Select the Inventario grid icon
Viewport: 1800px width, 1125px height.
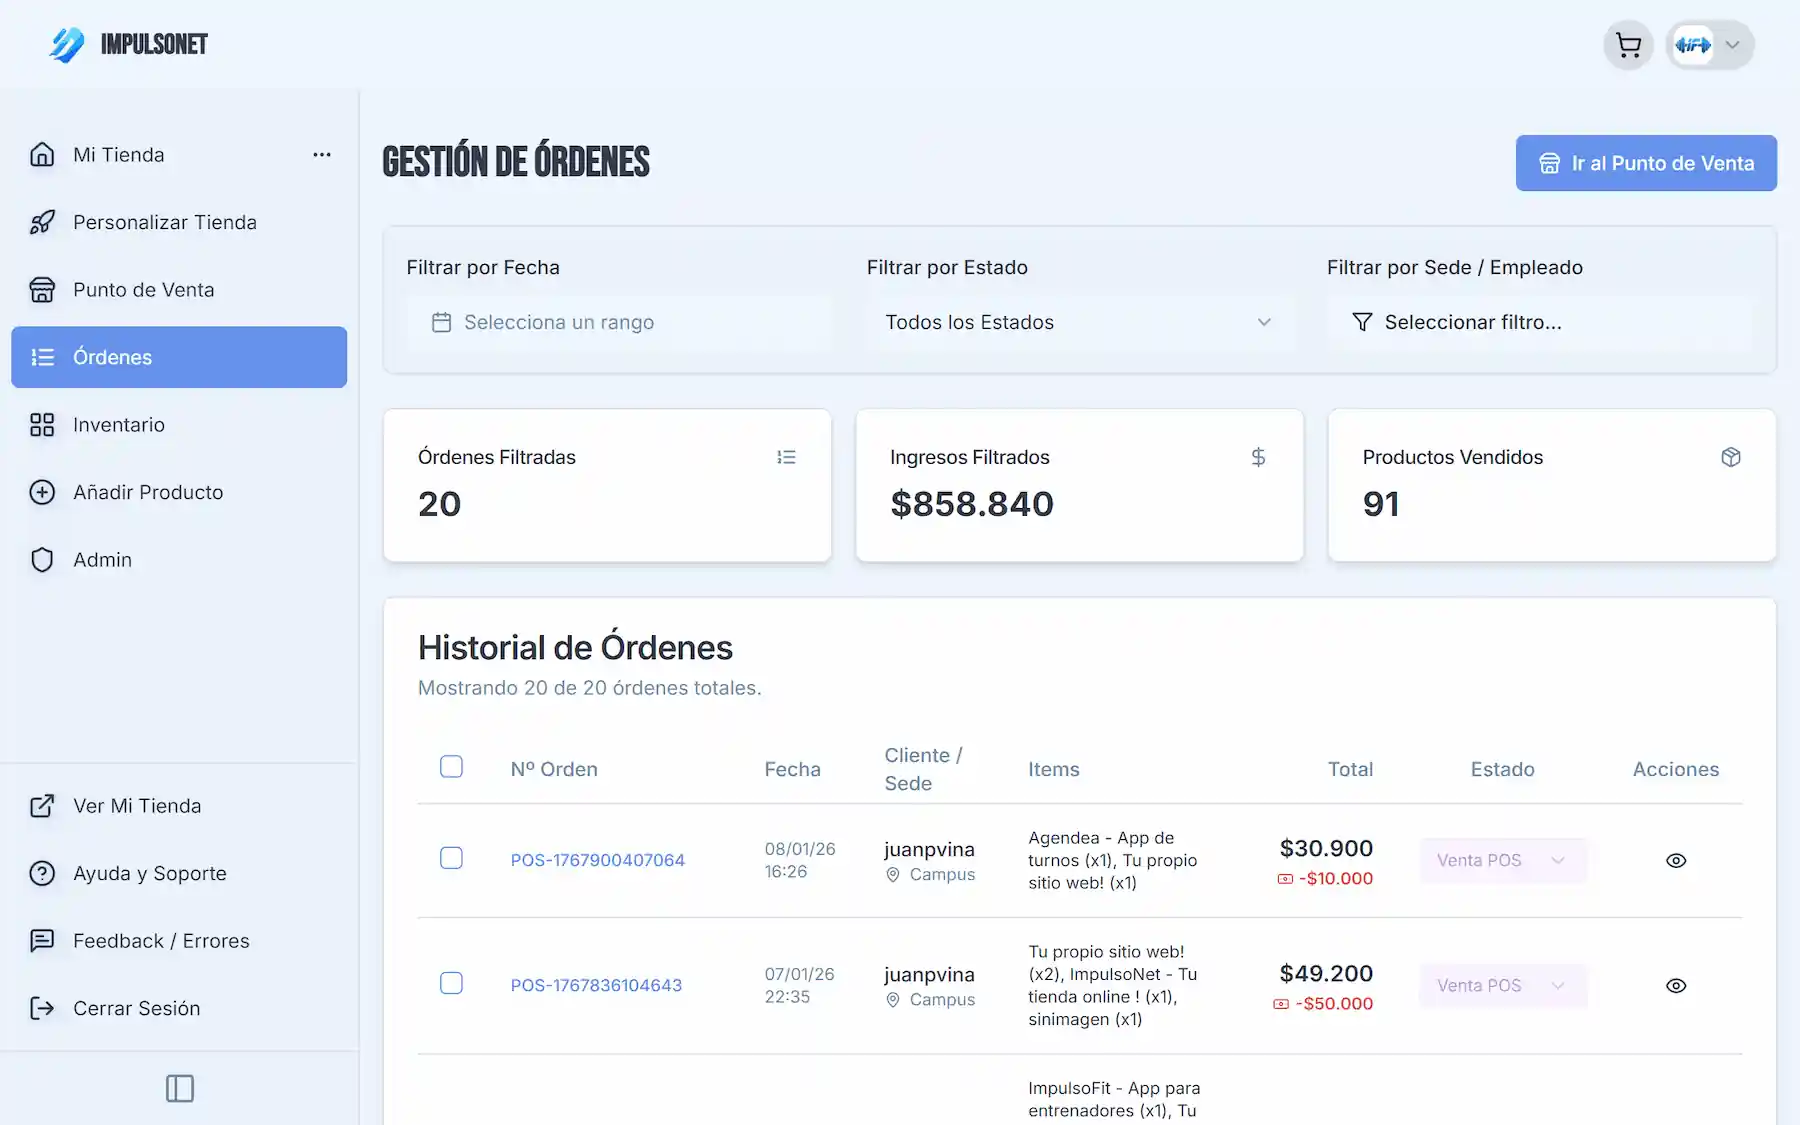[42, 424]
